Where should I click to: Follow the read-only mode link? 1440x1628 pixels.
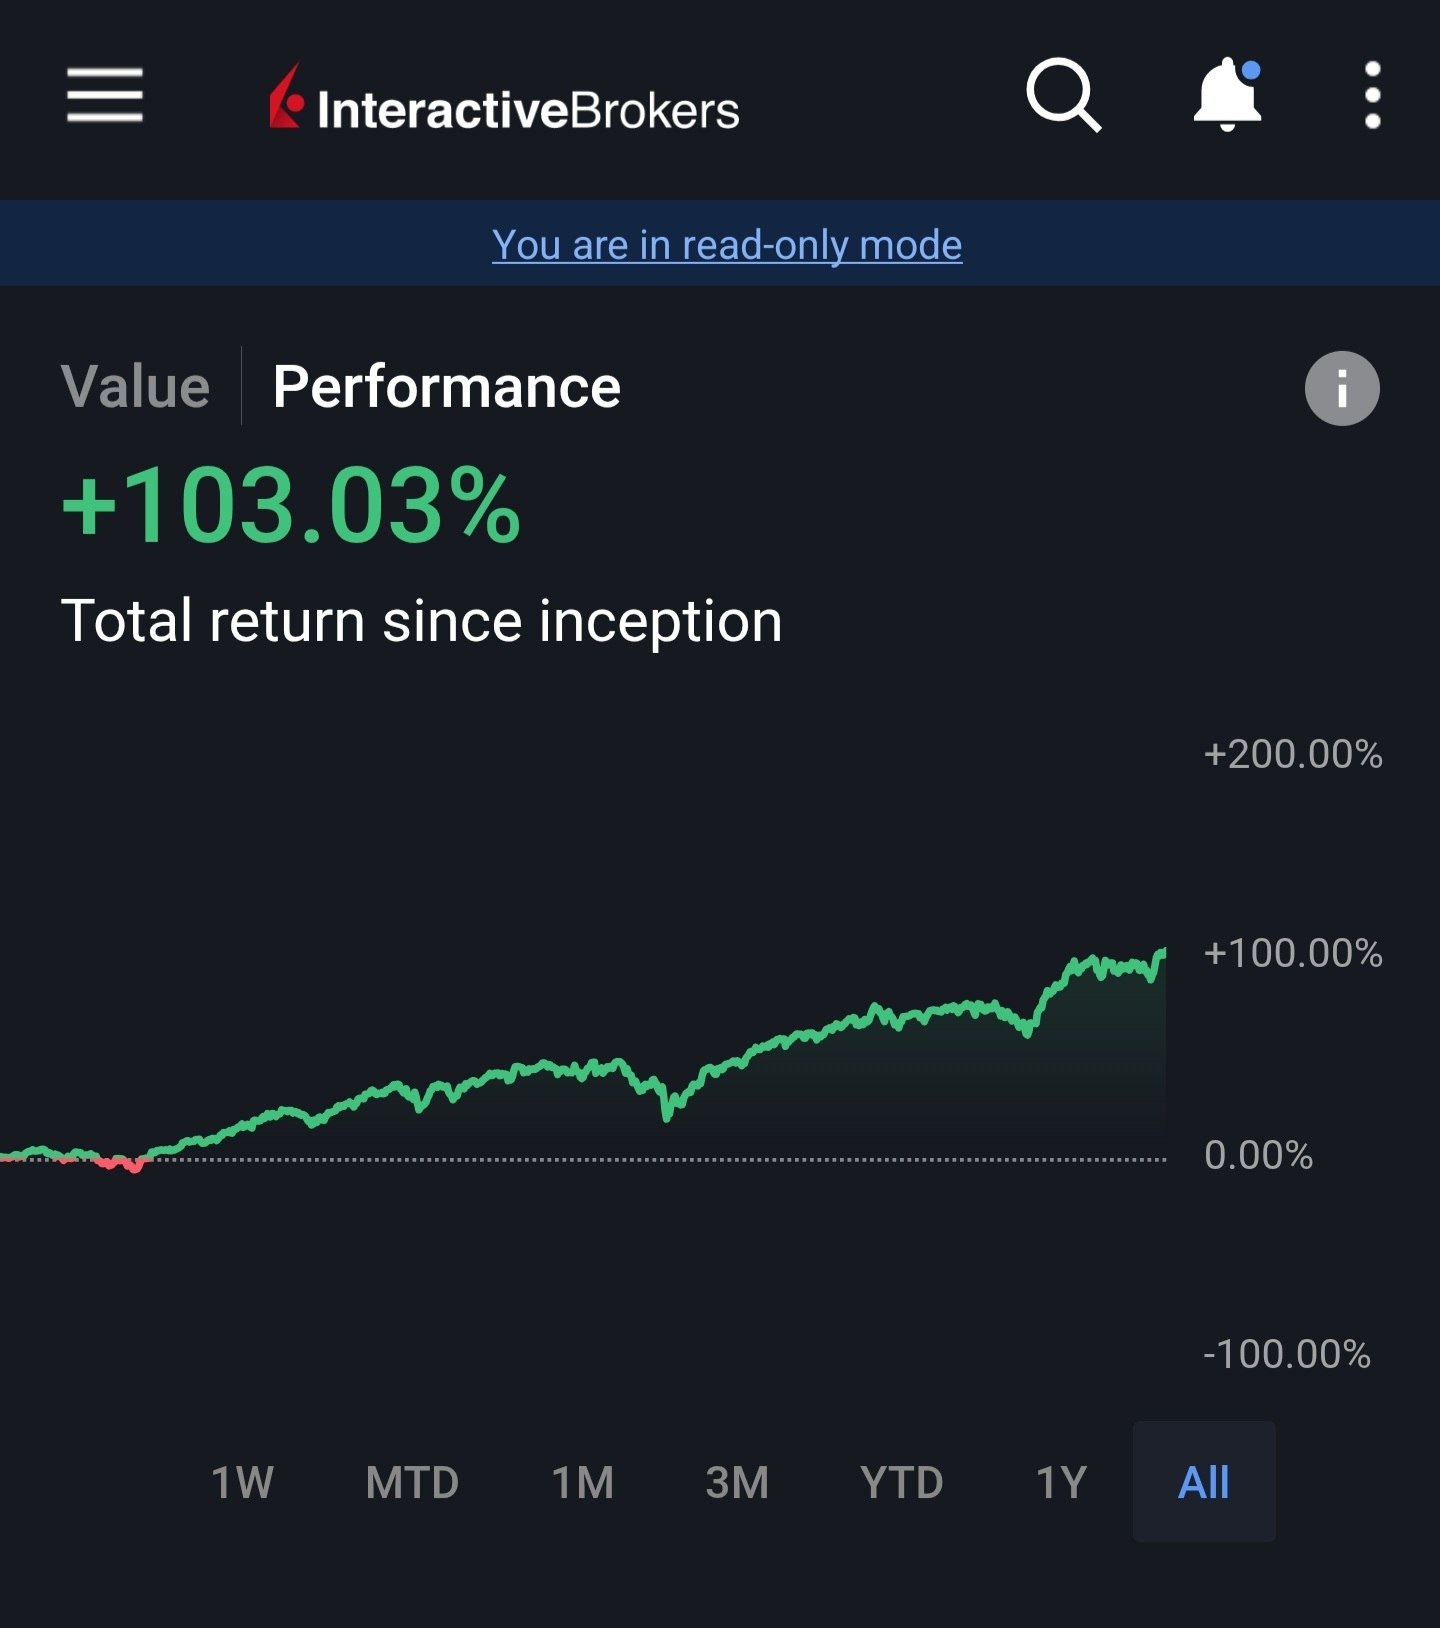point(727,245)
